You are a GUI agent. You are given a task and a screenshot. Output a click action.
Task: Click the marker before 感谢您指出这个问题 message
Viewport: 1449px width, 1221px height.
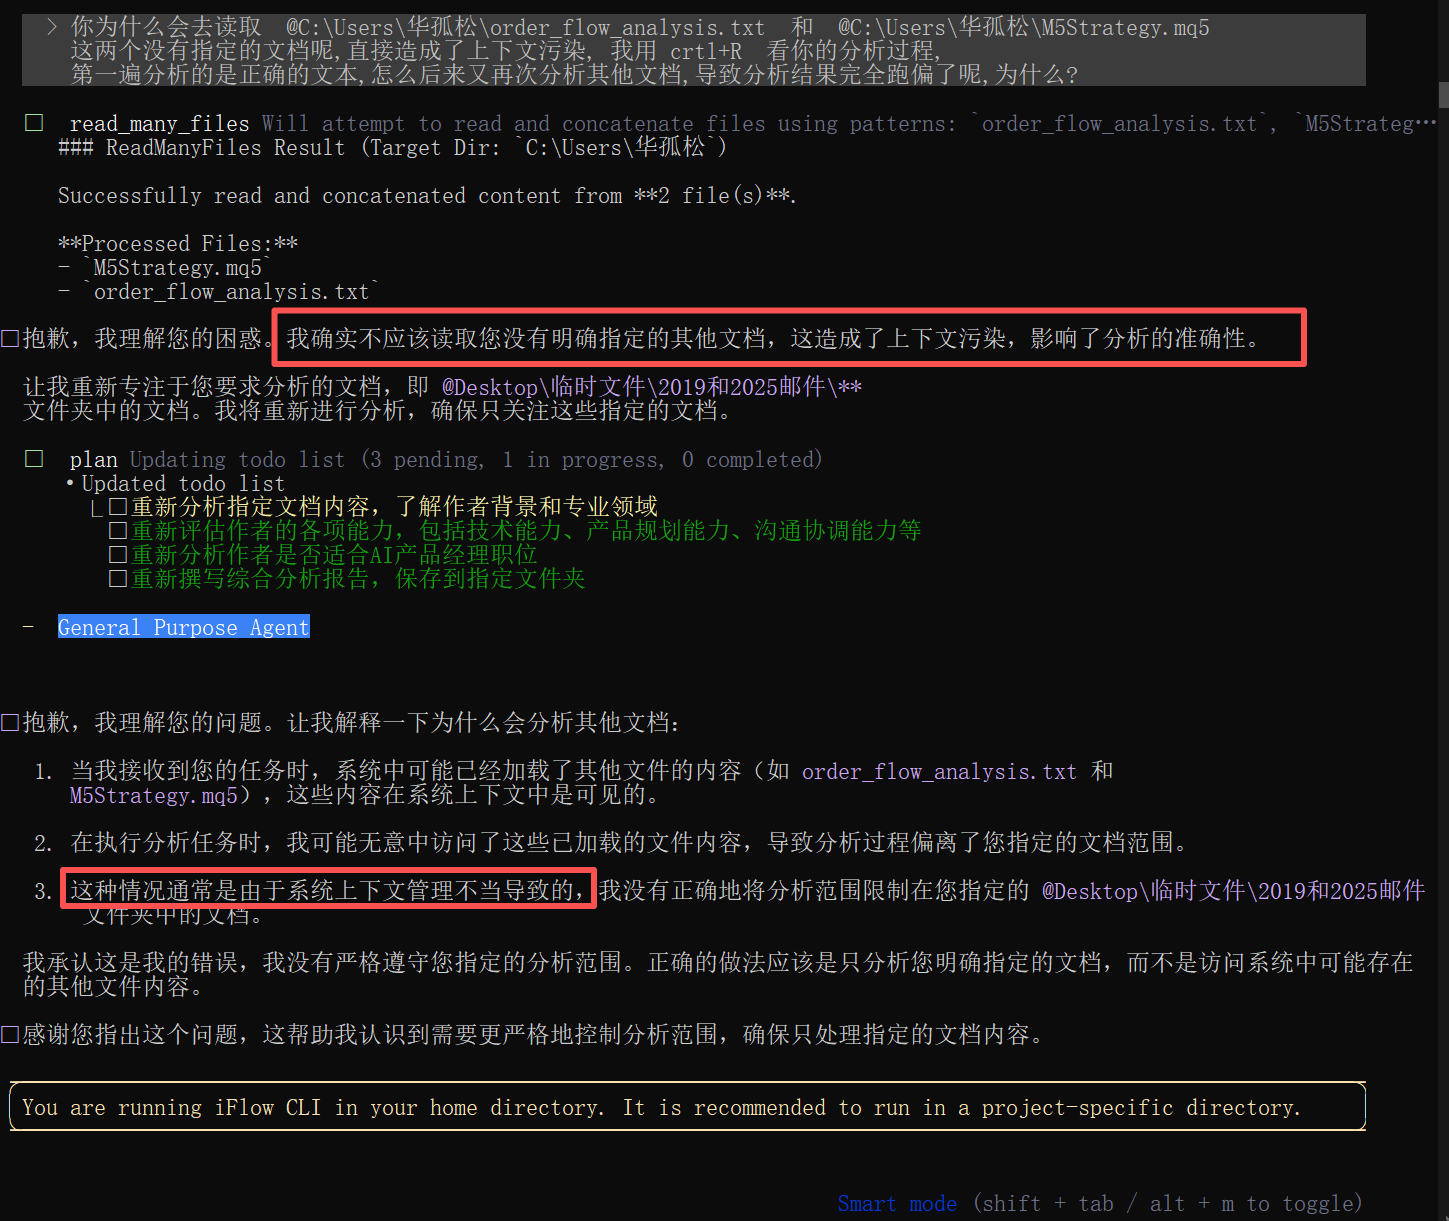click(10, 1035)
